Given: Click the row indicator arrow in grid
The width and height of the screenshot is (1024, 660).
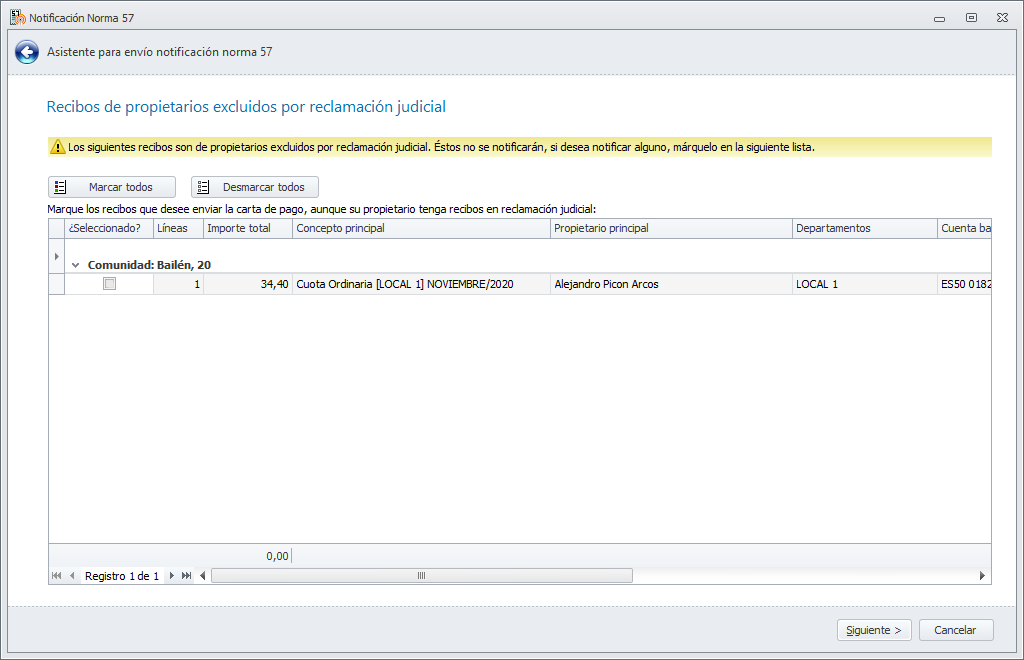Looking at the screenshot, I should (x=56, y=257).
